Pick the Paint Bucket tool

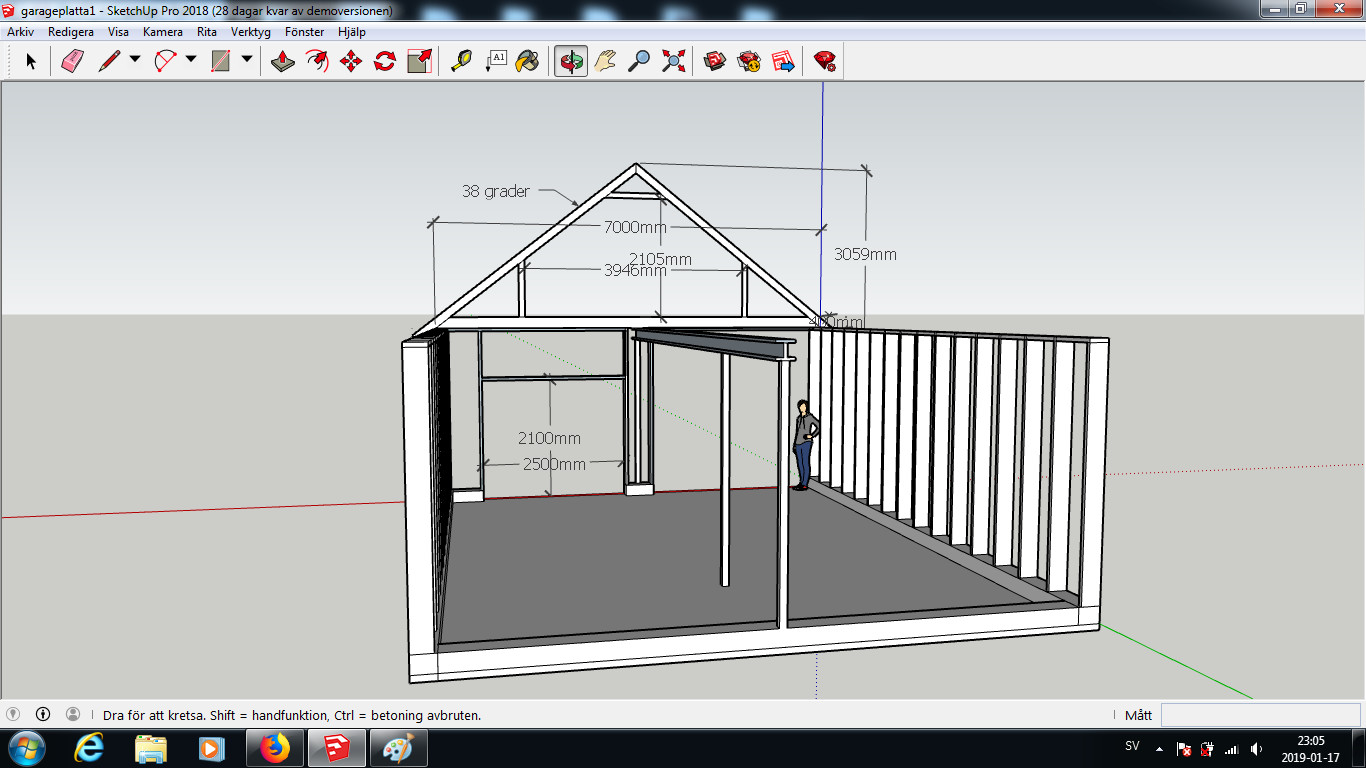tap(527, 62)
